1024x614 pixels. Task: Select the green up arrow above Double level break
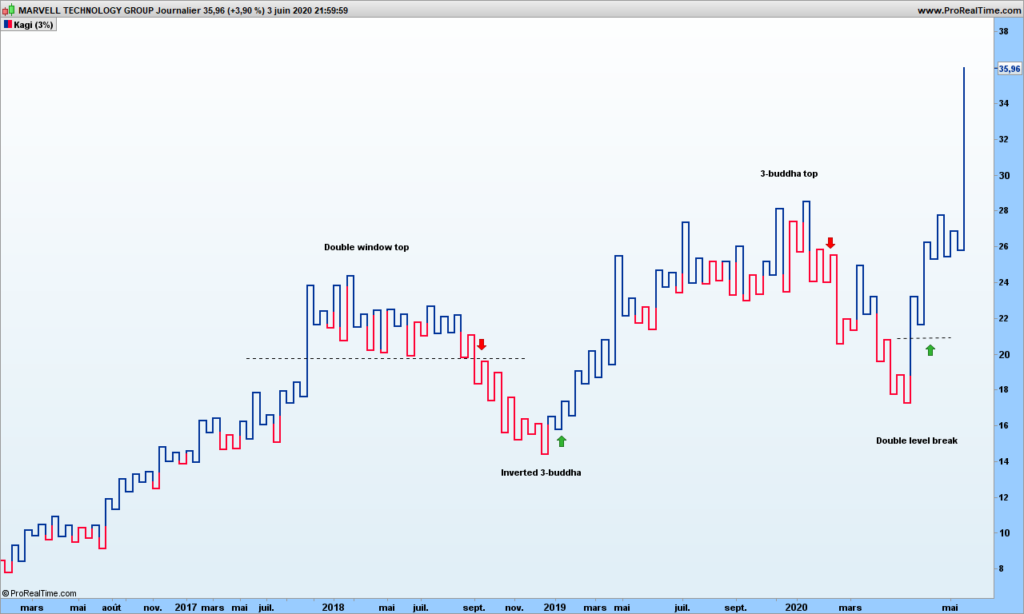(x=930, y=350)
